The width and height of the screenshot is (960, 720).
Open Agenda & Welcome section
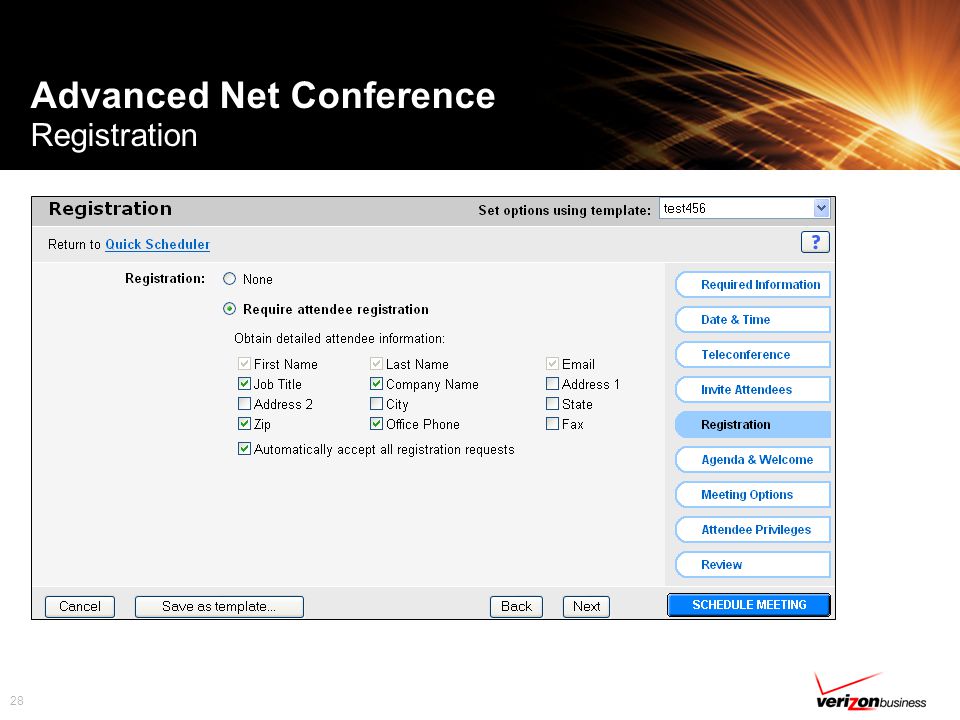tap(752, 459)
